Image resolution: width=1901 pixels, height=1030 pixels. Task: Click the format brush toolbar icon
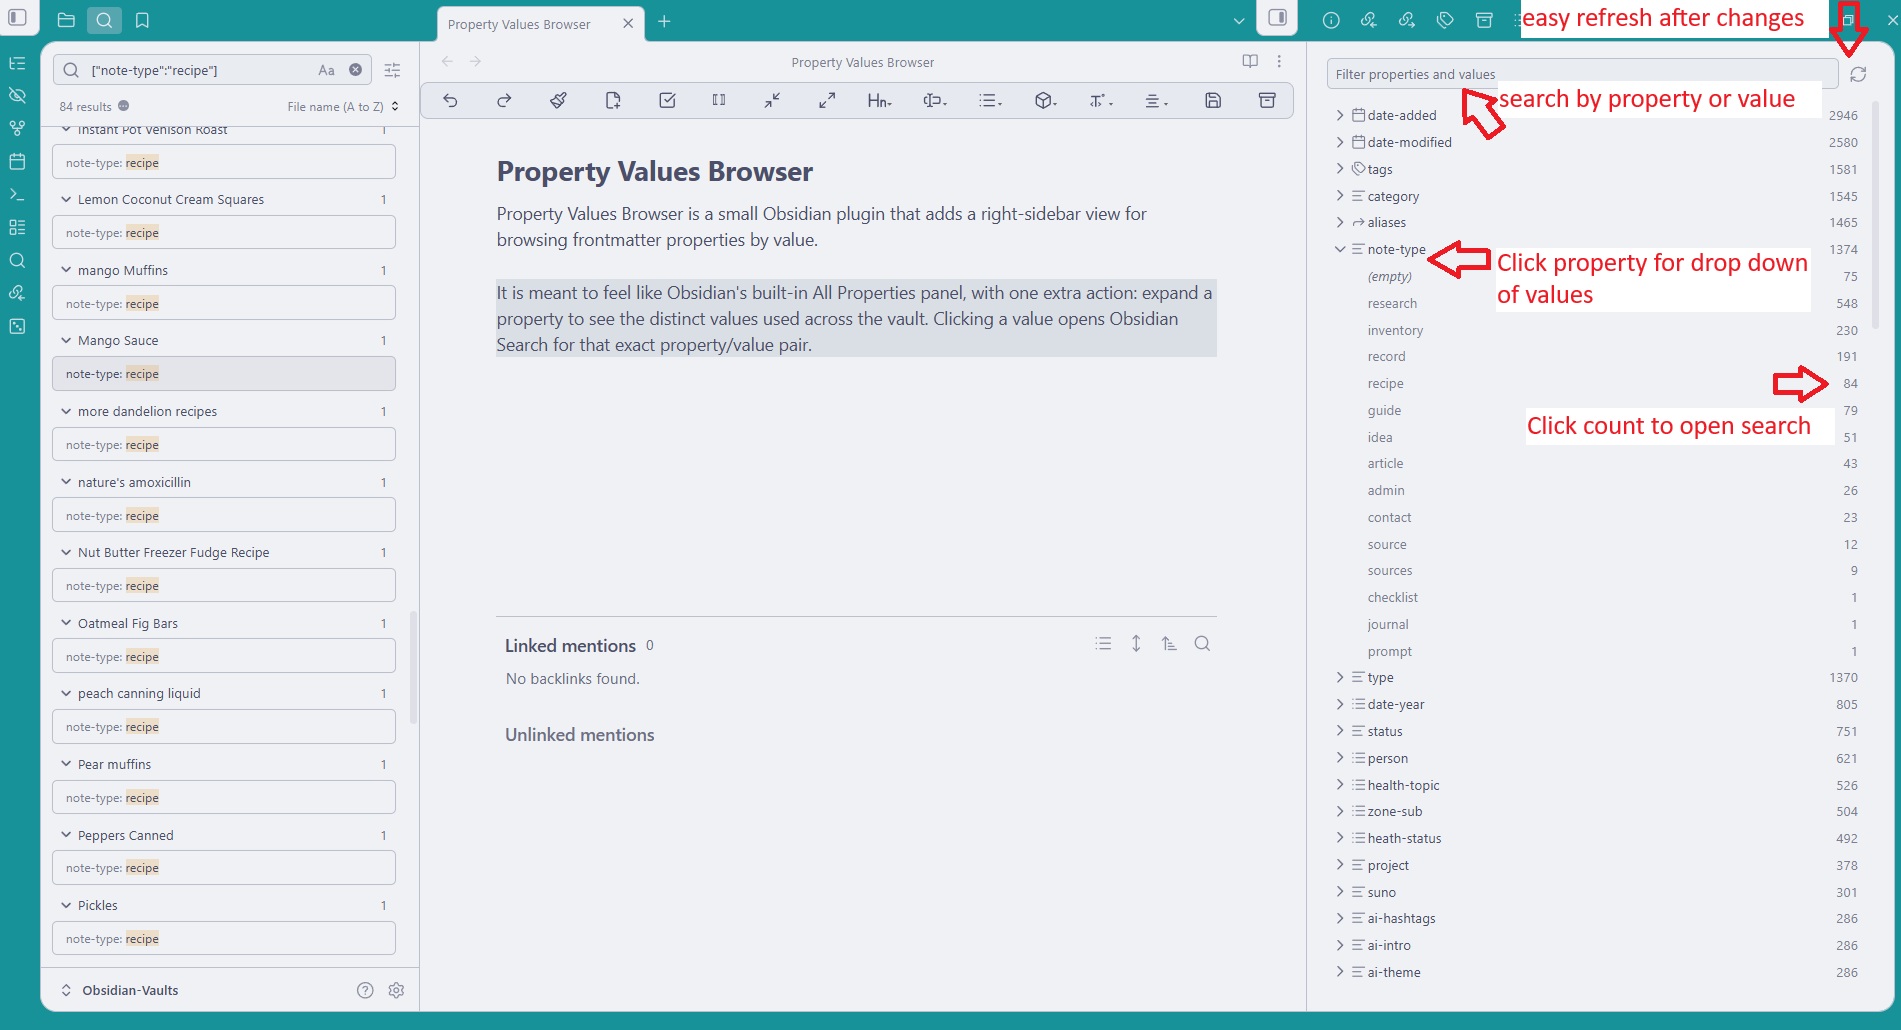pos(558,100)
